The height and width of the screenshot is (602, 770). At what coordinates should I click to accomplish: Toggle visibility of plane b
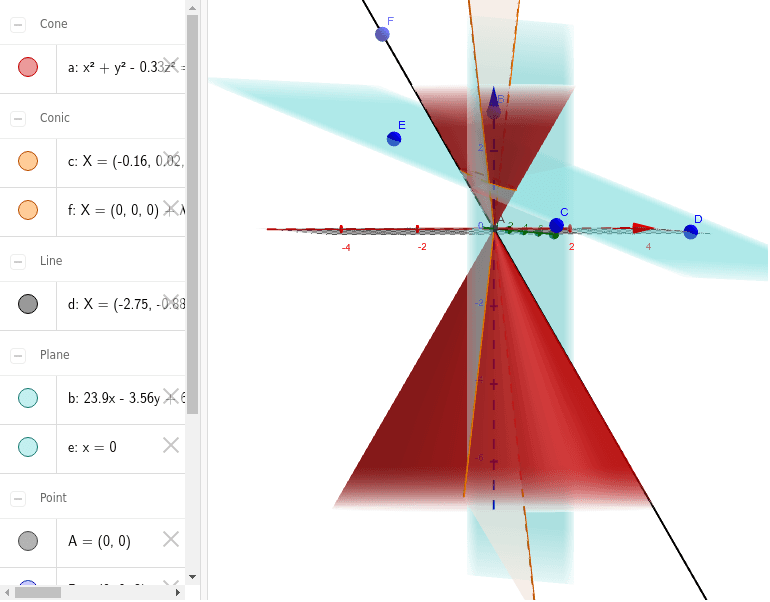(x=28, y=398)
